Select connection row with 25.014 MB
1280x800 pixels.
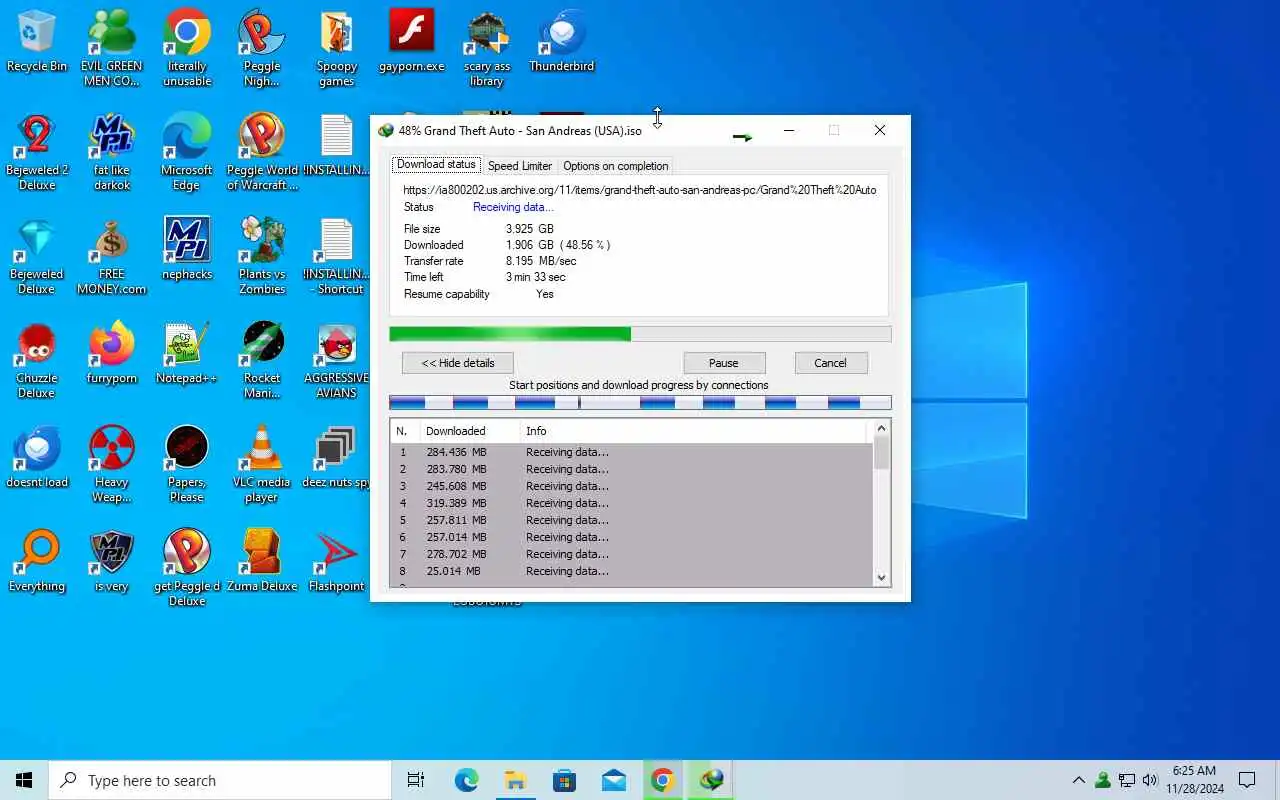631,571
